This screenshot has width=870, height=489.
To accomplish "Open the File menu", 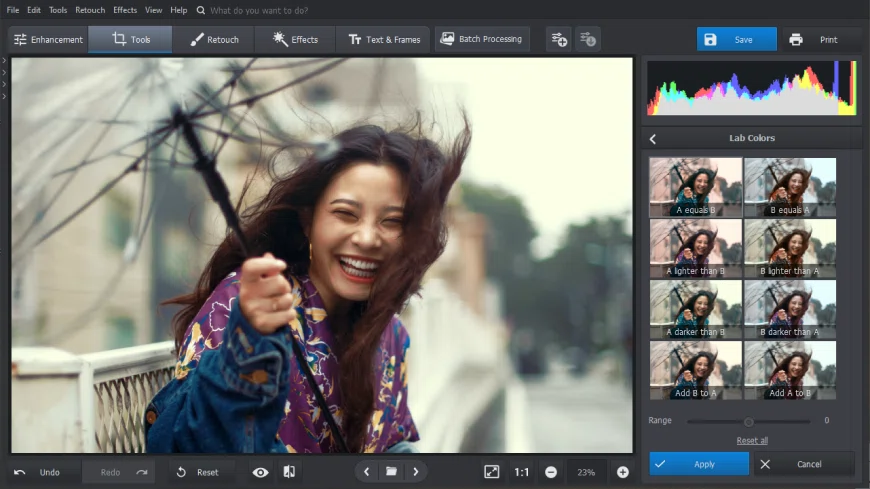I will (13, 10).
